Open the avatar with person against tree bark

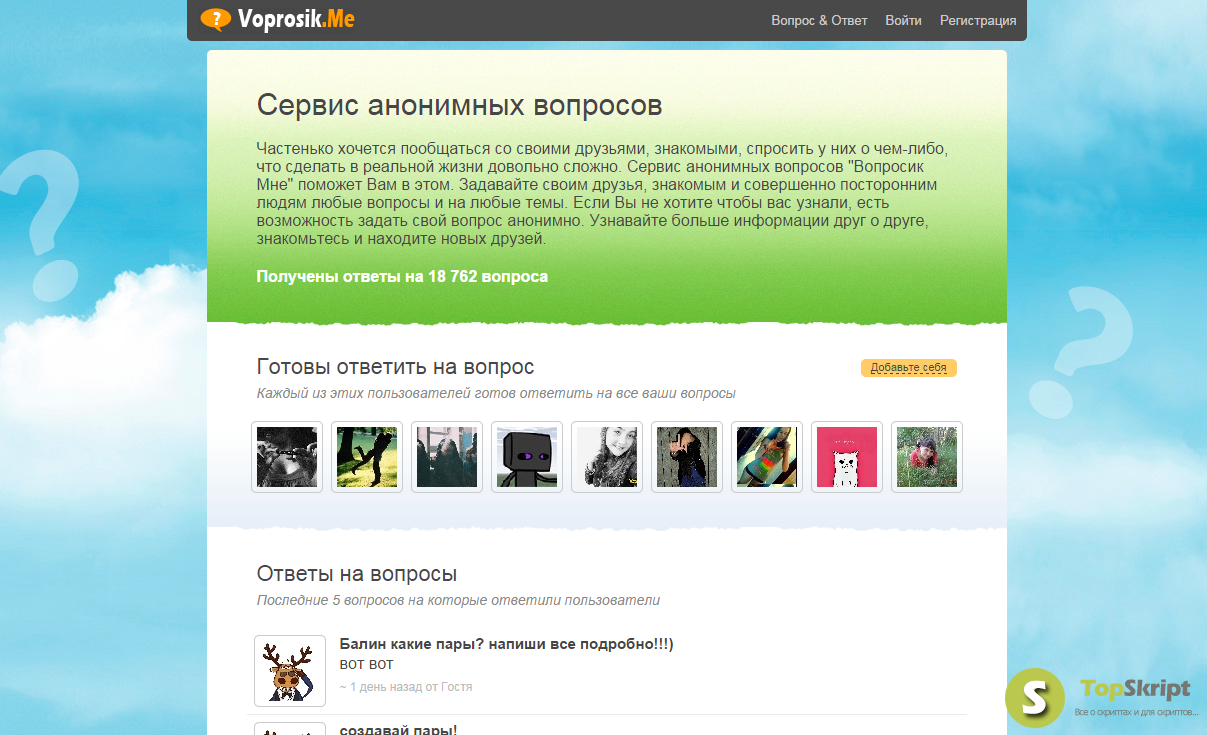point(687,457)
